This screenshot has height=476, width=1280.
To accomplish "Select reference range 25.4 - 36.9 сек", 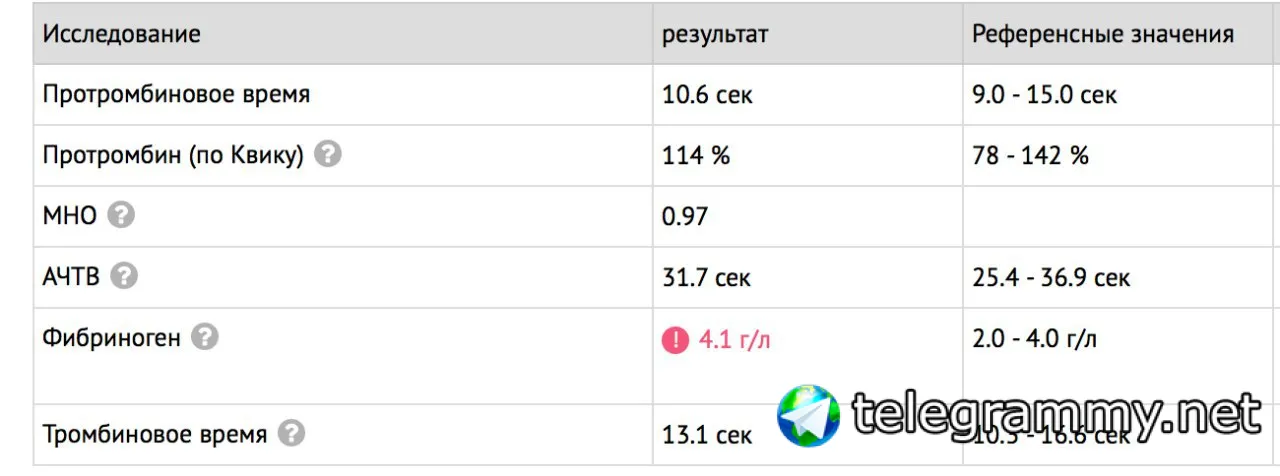I will coord(1051,277).
